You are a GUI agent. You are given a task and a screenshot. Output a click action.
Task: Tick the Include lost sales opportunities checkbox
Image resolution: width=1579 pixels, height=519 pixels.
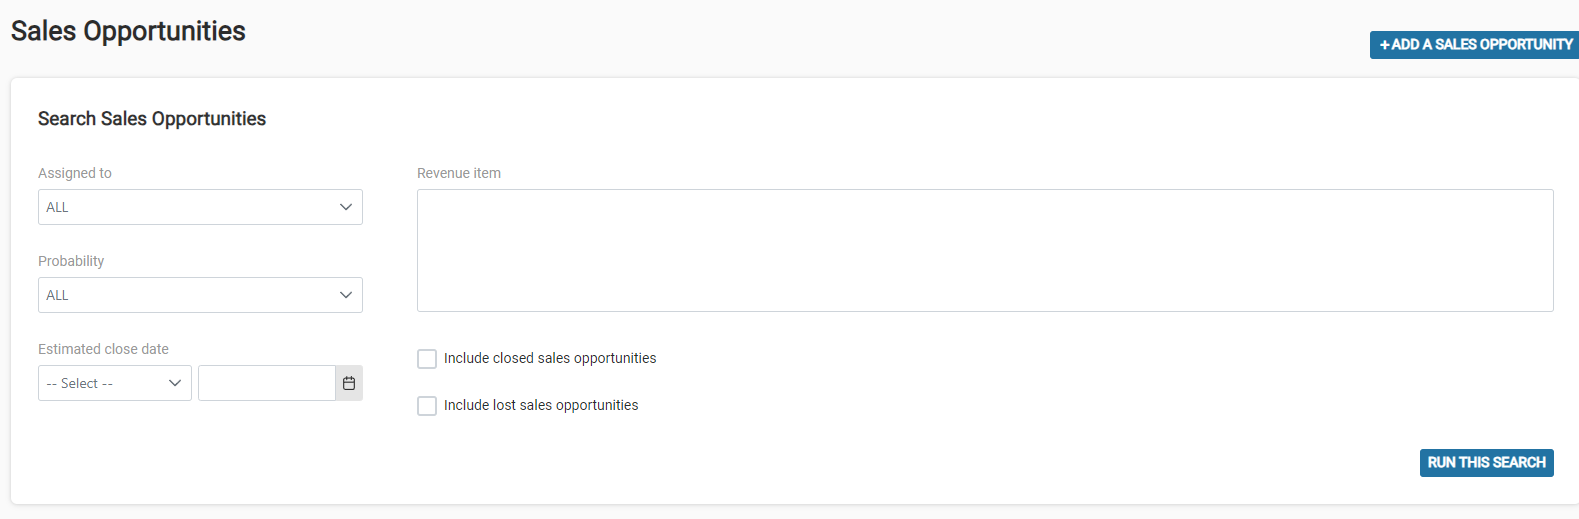(x=427, y=406)
